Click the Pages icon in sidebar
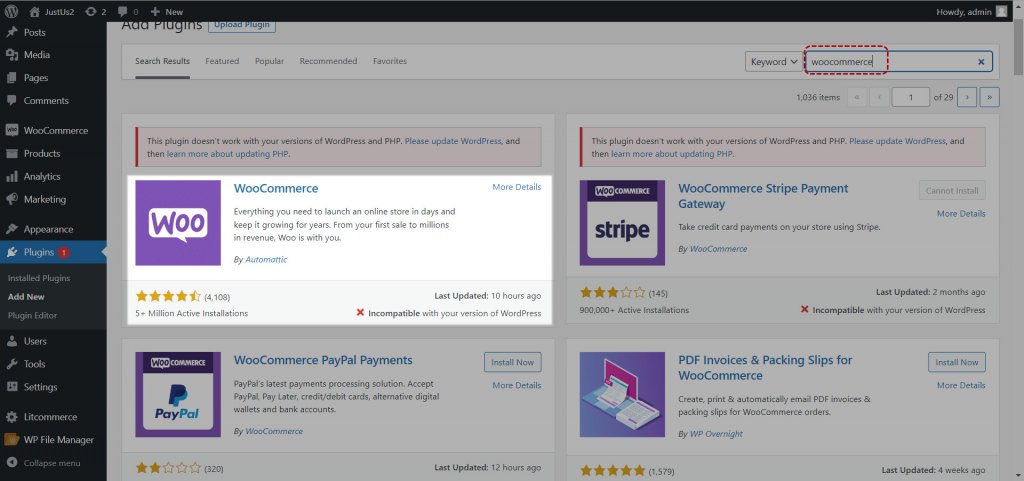The image size is (1024, 481). click(12, 78)
